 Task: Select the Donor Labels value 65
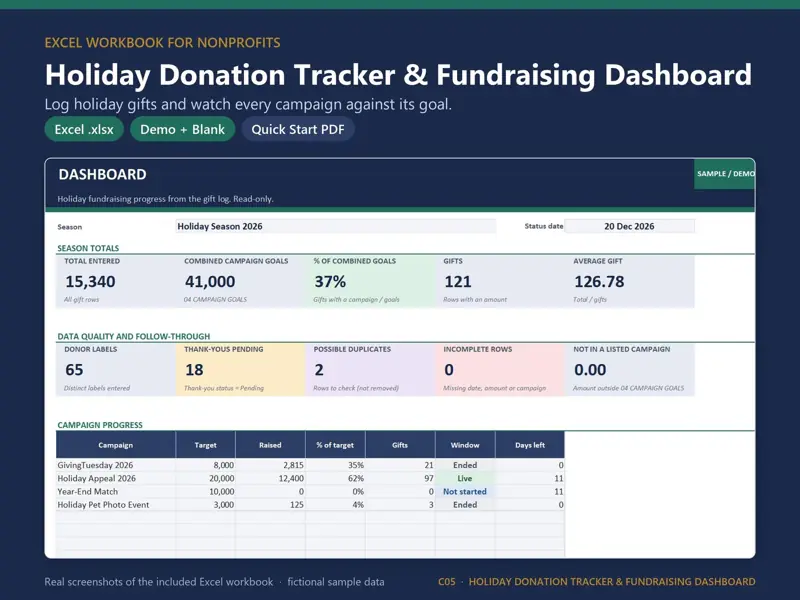point(74,370)
